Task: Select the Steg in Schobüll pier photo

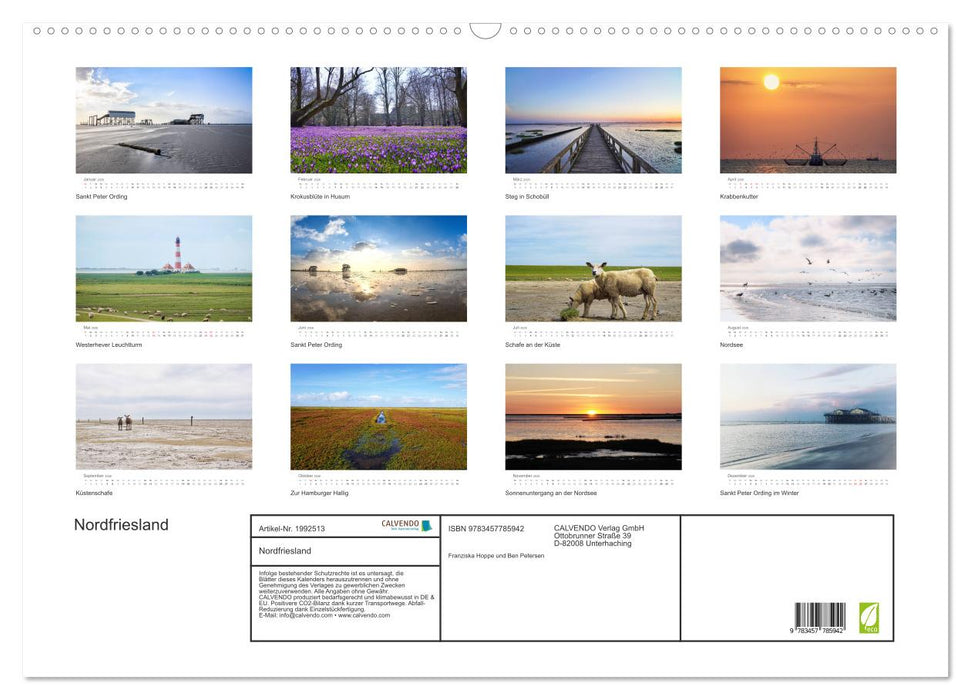Action: coord(593,119)
